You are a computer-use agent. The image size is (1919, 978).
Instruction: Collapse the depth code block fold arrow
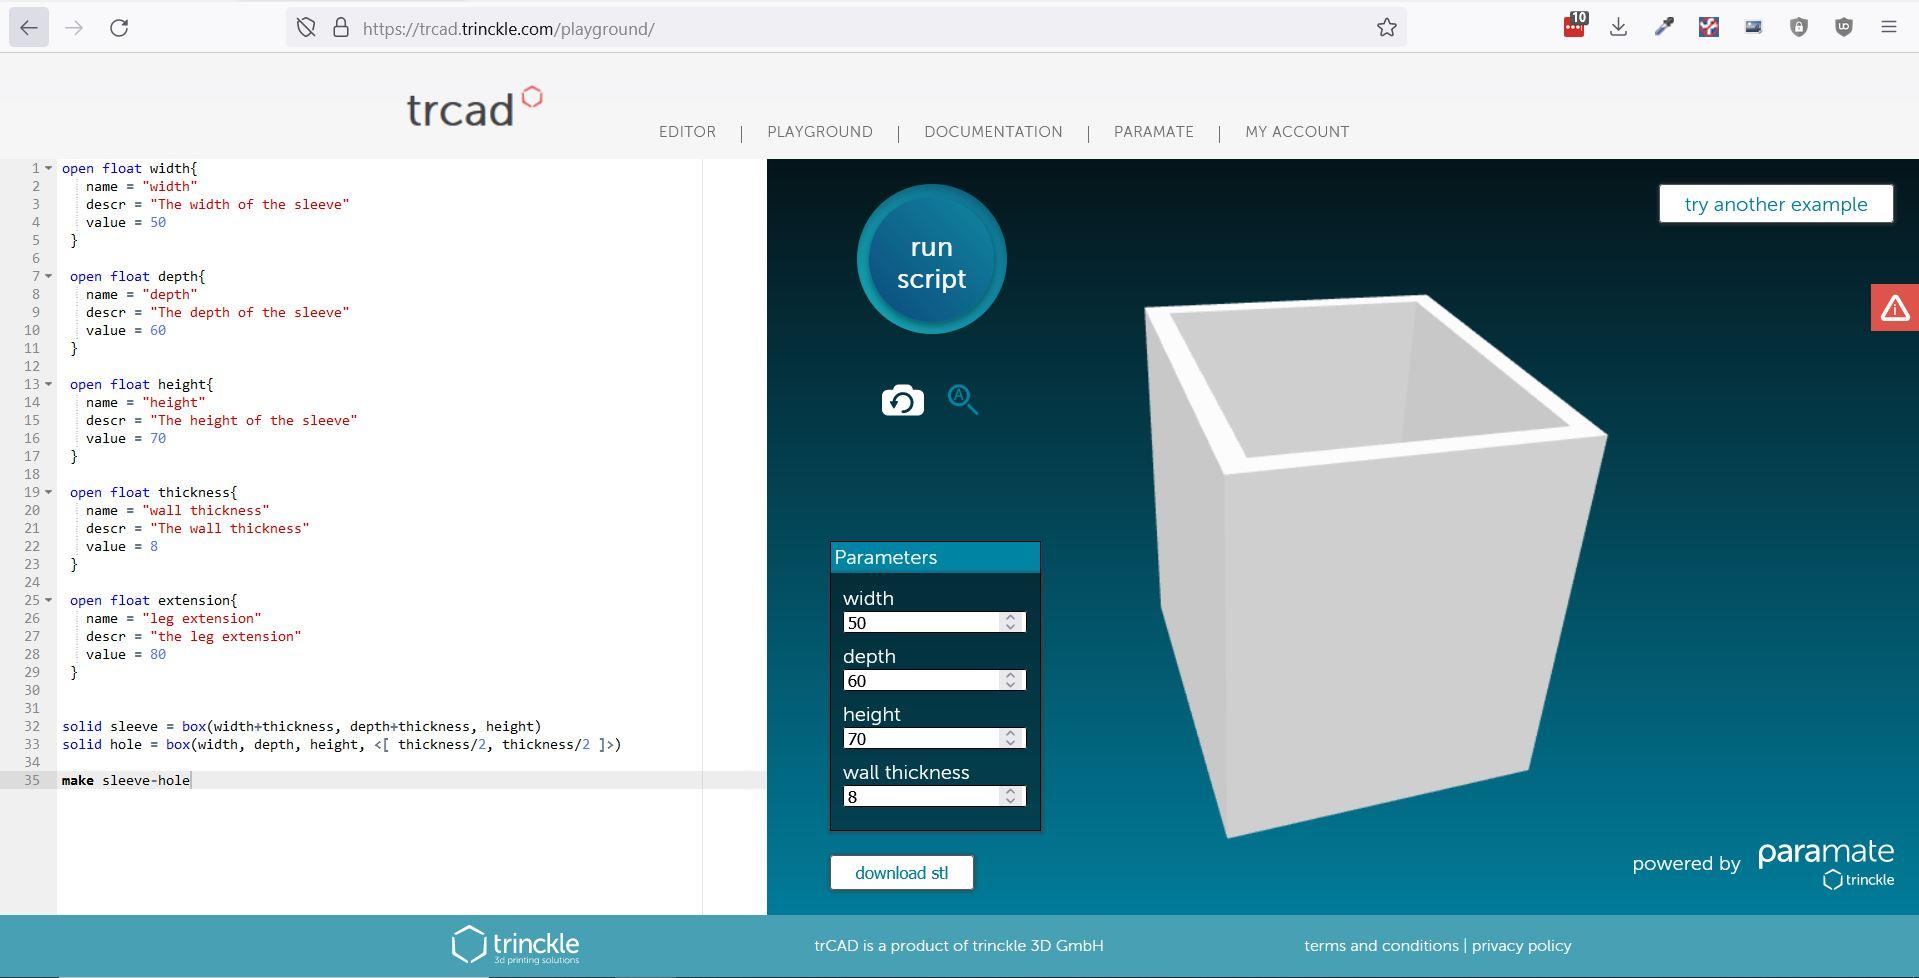pyautogui.click(x=49, y=276)
